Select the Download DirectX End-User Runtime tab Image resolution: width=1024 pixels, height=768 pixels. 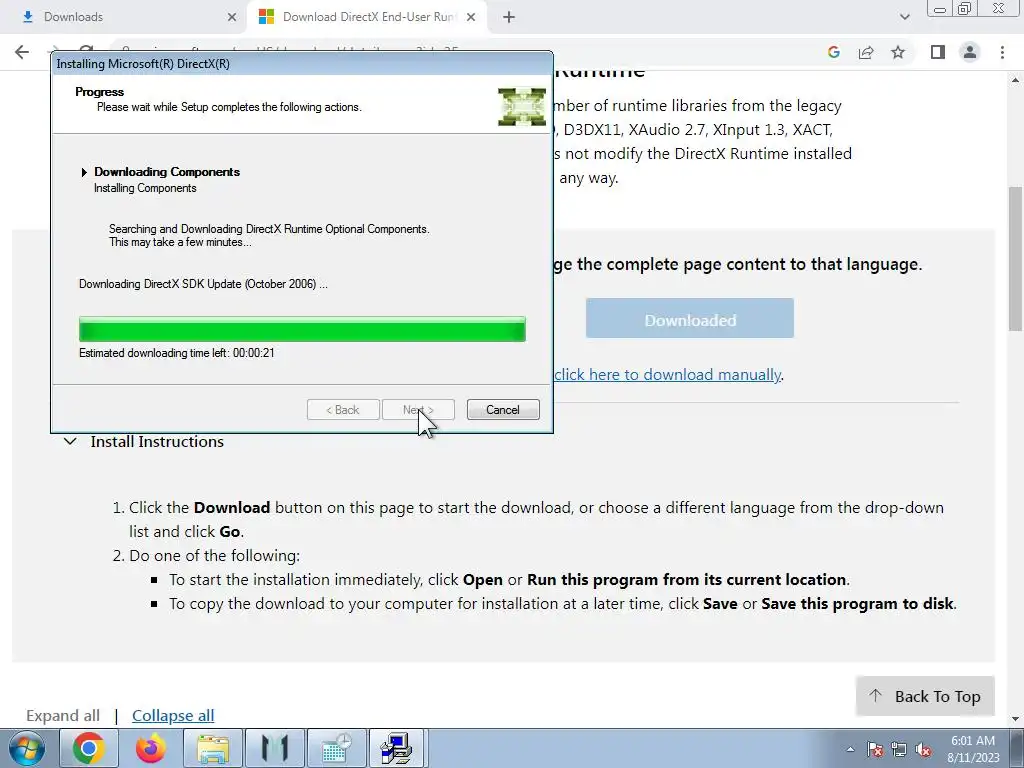pos(367,17)
